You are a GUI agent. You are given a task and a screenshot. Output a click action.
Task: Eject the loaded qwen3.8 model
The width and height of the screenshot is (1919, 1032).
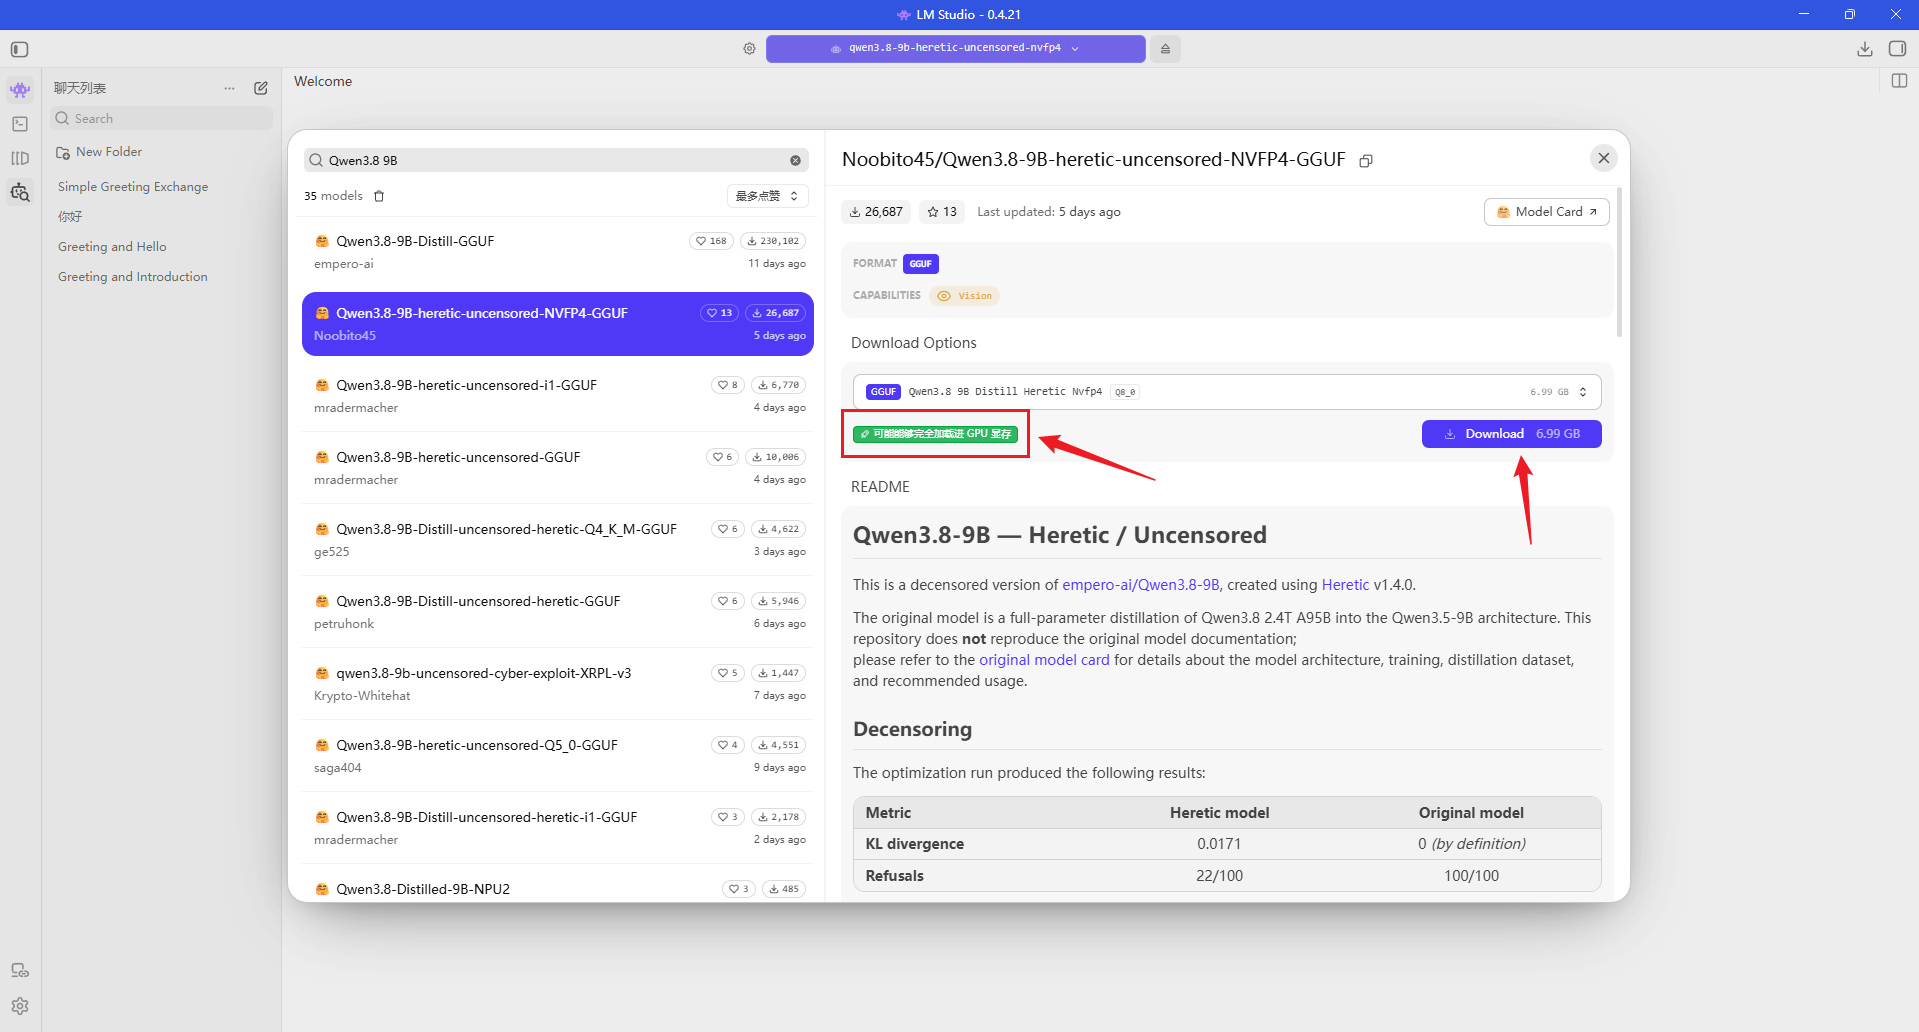1165,48
